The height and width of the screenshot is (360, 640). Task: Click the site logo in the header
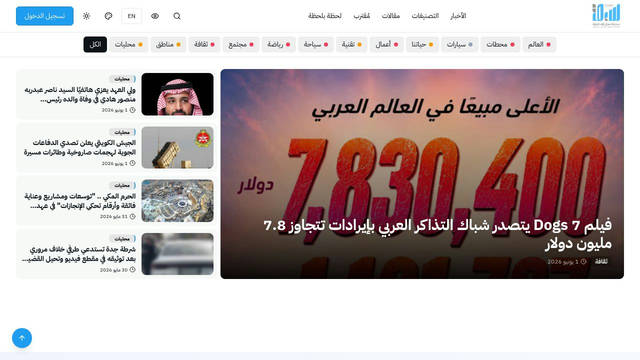pos(606,16)
